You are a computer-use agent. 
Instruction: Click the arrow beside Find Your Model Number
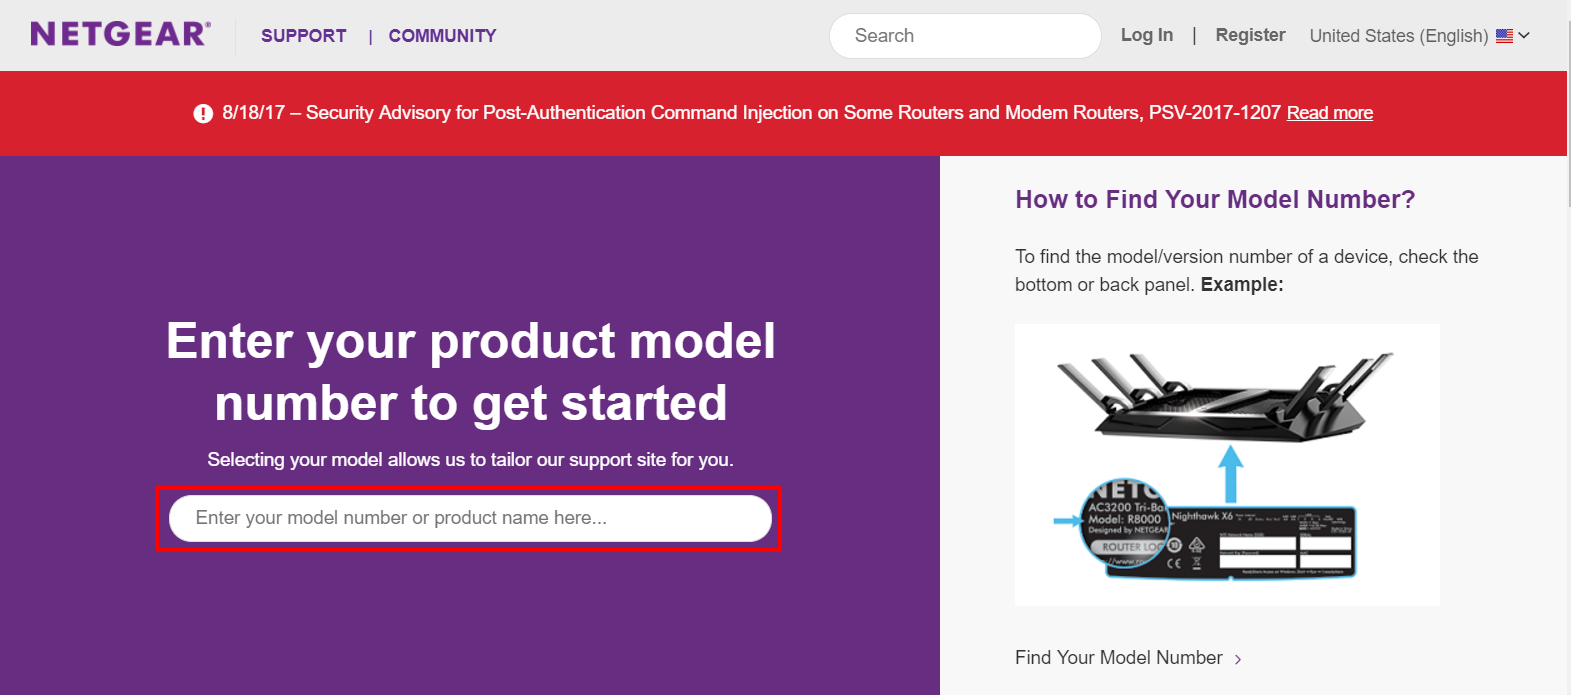pos(1238,659)
